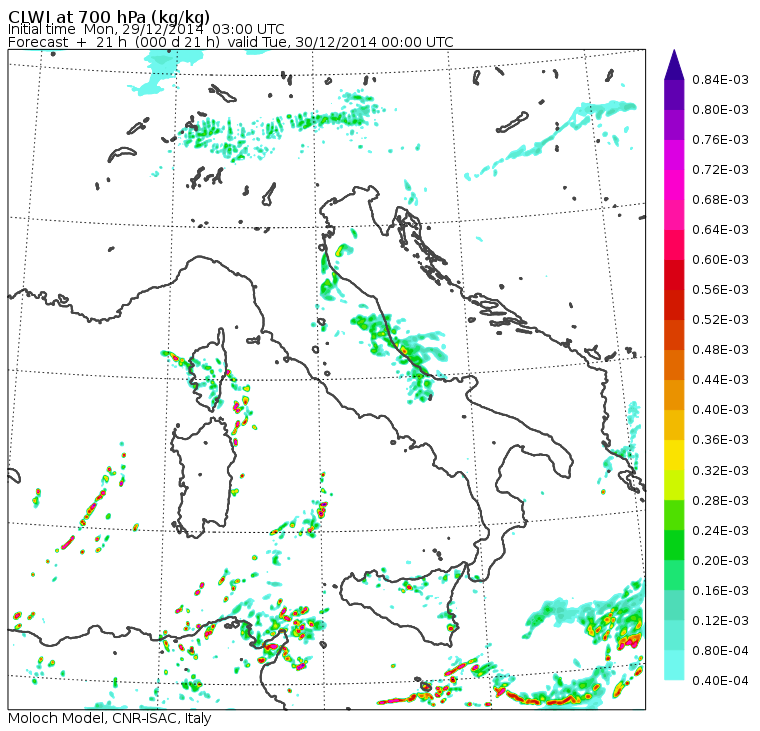Choose the orange segment between 0.40E-03 and 0.44E-03
Screen dimensions: 760x731
coord(674,395)
